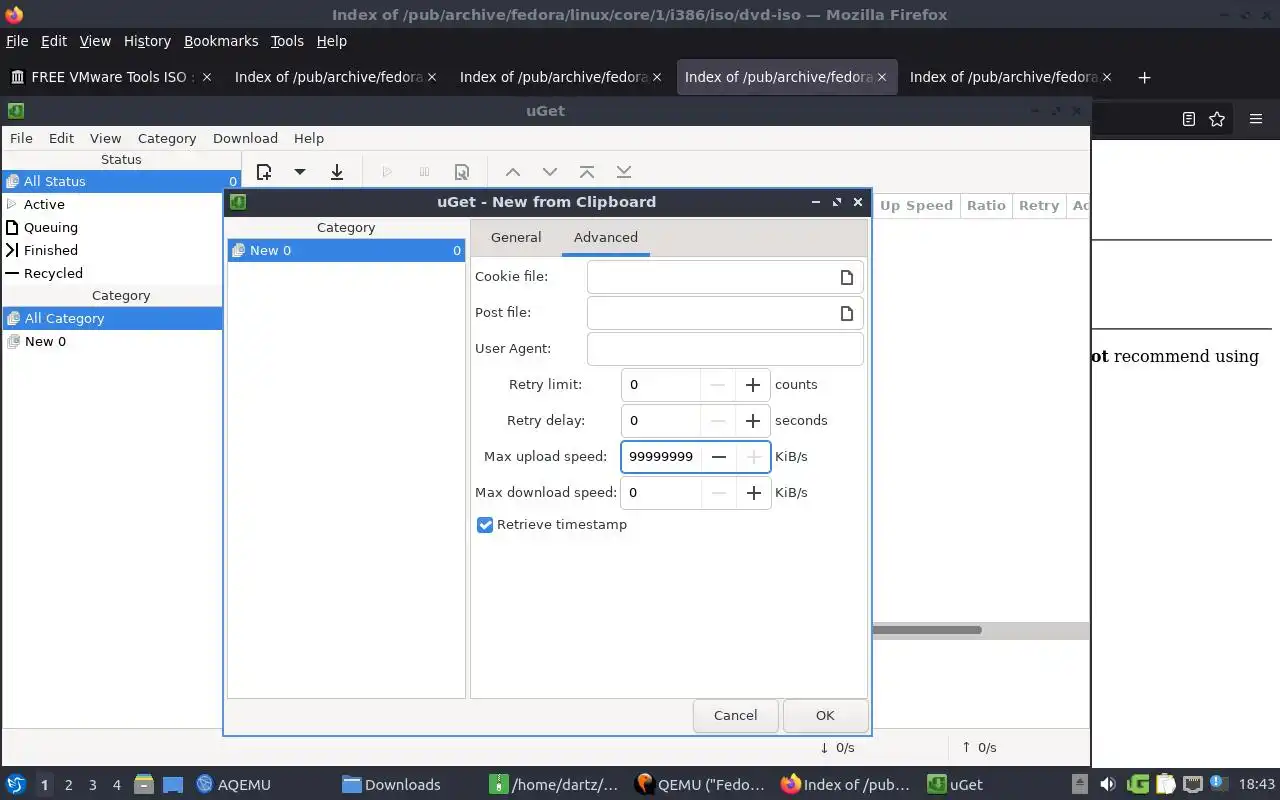Viewport: 1280px width, 800px height.
Task: Click the Pause icon in uGet toolbar
Action: (424, 172)
